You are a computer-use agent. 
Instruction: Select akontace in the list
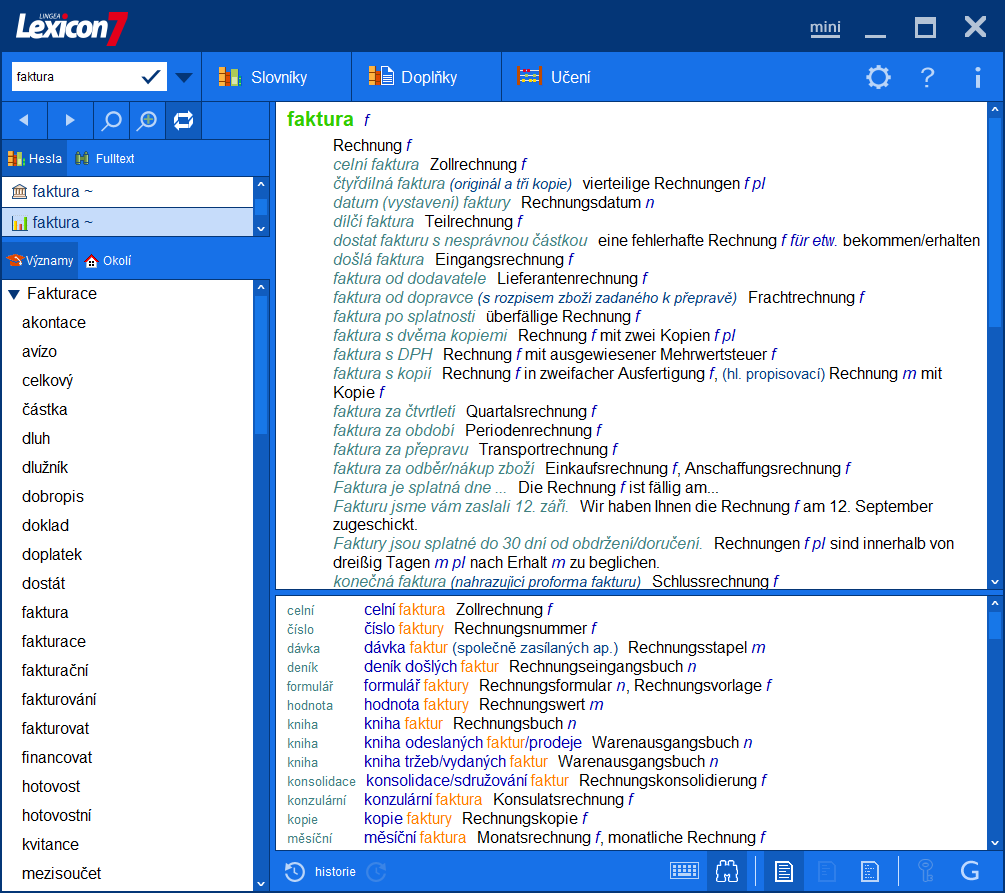54,322
